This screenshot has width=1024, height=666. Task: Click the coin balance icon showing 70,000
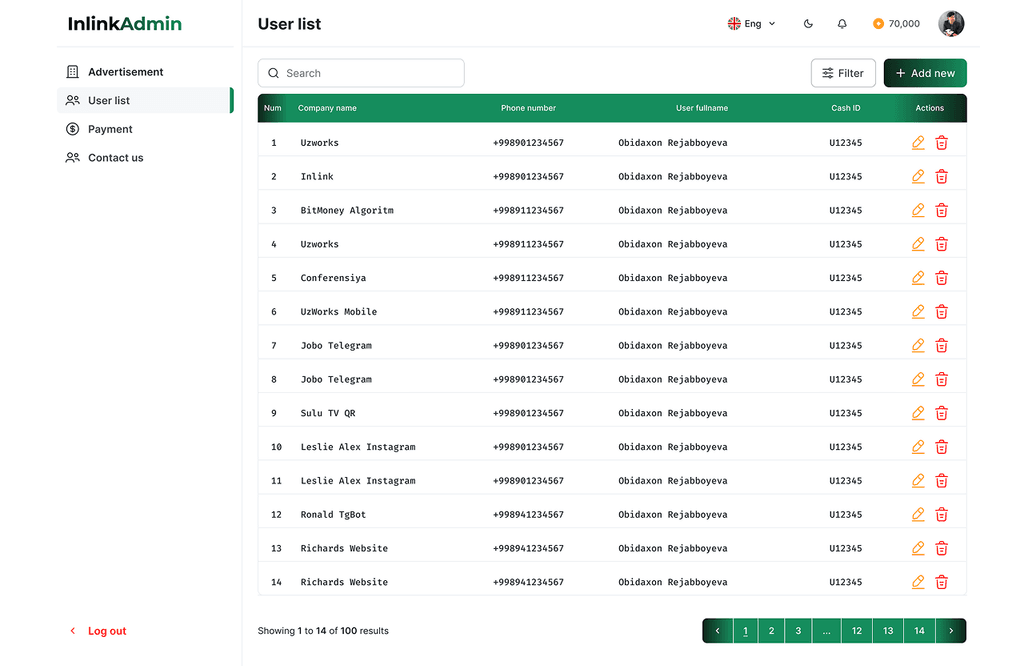pyautogui.click(x=878, y=24)
